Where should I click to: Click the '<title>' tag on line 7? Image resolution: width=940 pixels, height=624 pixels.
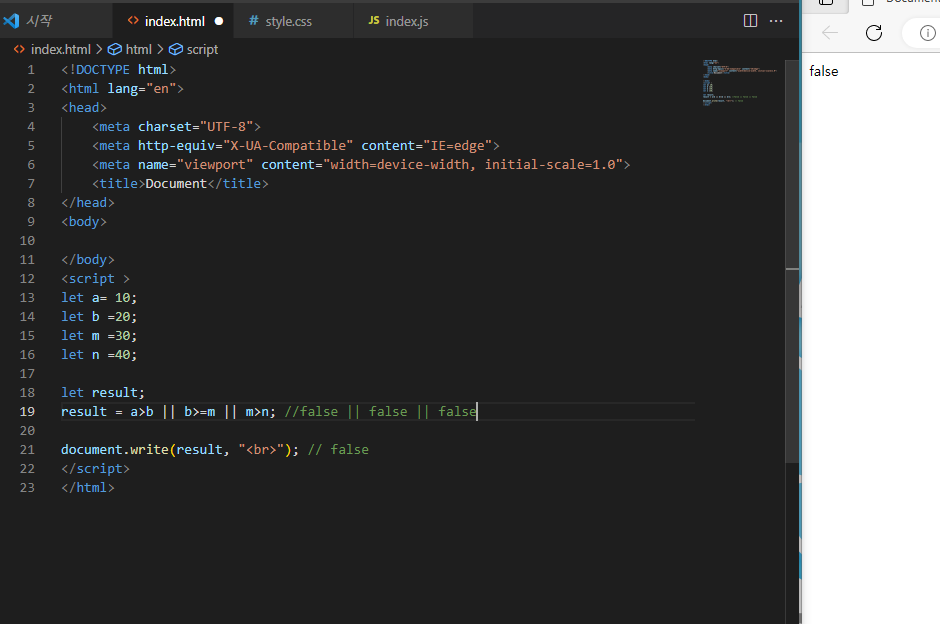click(119, 183)
